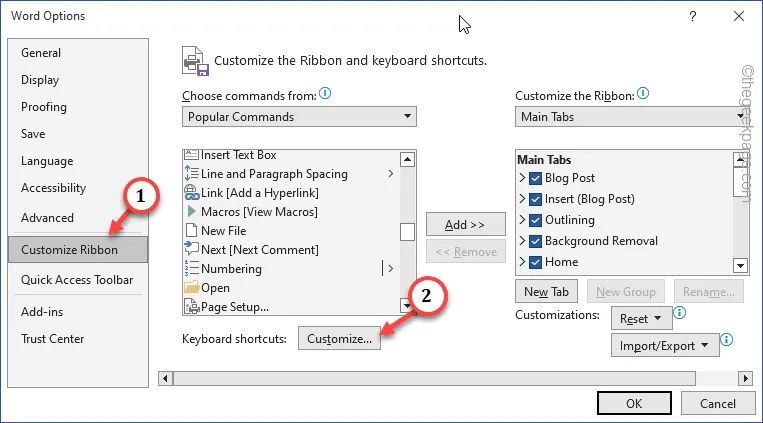Click info icon next to Reset button

click(x=679, y=313)
